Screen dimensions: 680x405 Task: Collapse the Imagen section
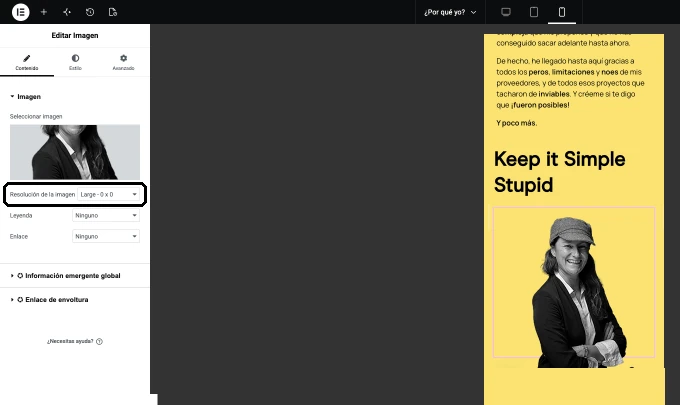click(26, 97)
